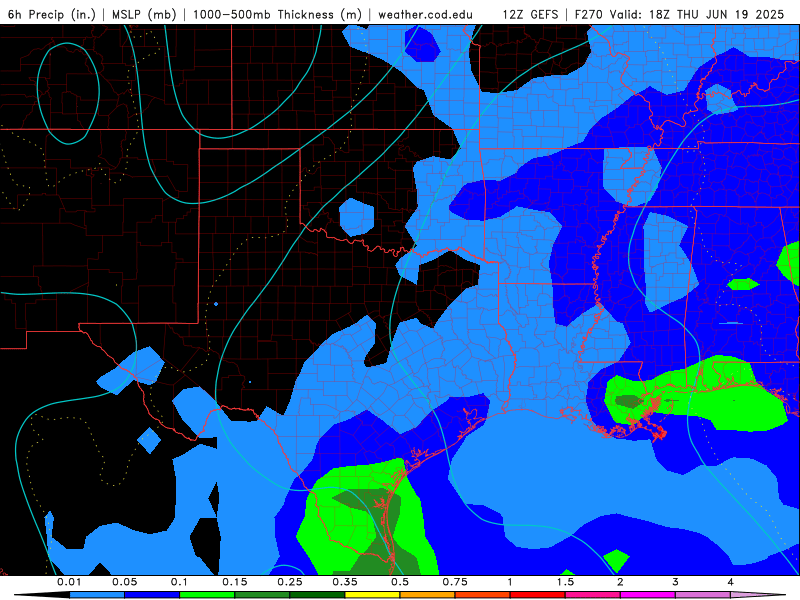The image size is (800, 600).
Task: Click the 0.15 legend value
Action: pos(235,582)
